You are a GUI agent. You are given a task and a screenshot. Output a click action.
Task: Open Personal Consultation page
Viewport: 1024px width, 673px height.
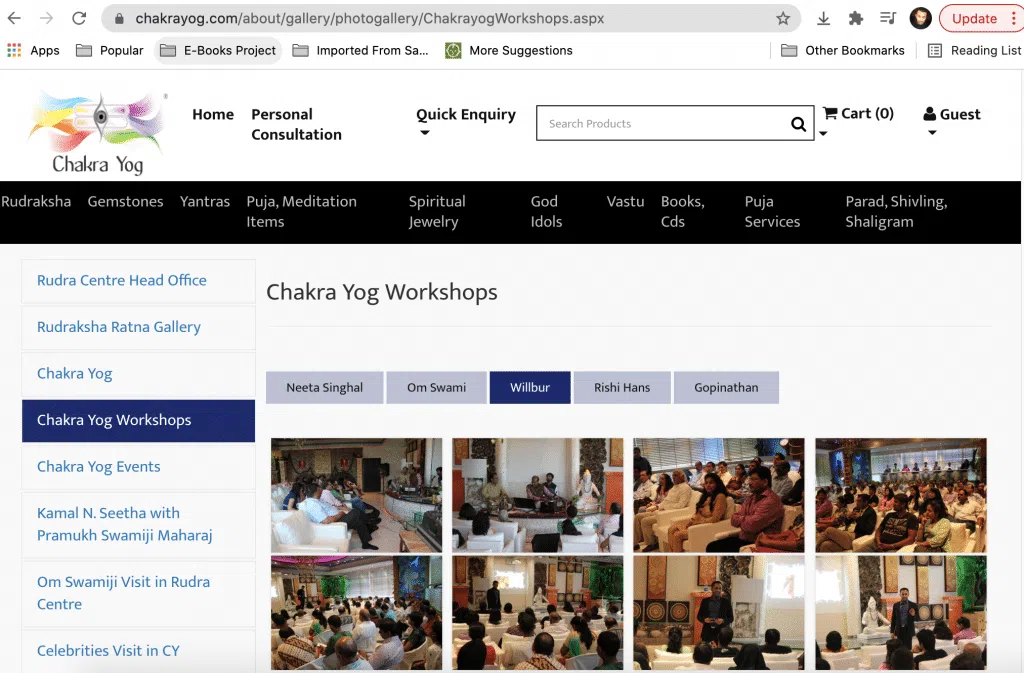[x=296, y=124]
